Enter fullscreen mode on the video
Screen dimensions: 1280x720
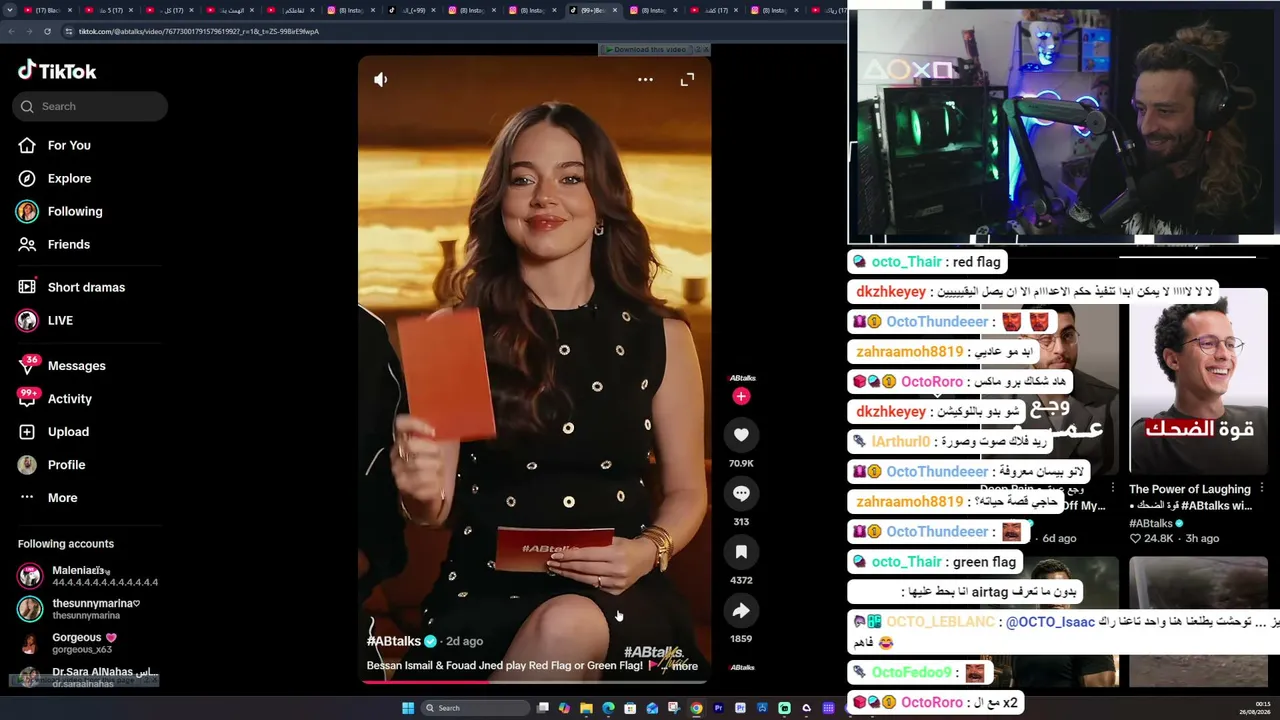687,79
